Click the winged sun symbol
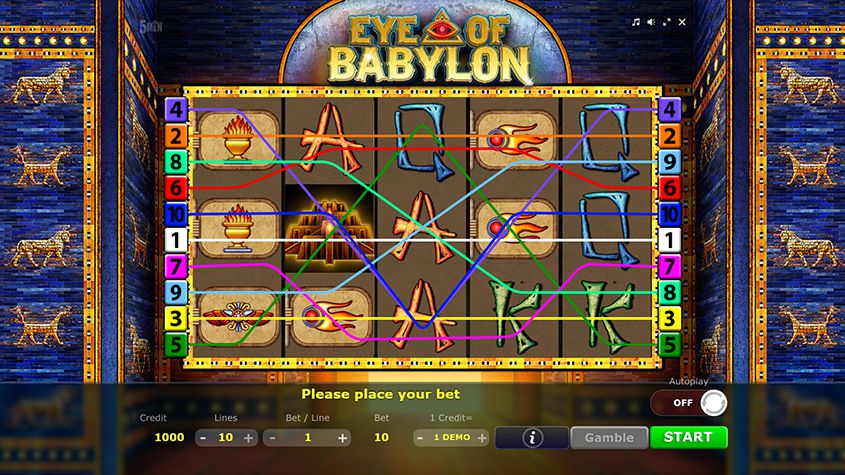This screenshot has width=845, height=475. (x=237, y=316)
